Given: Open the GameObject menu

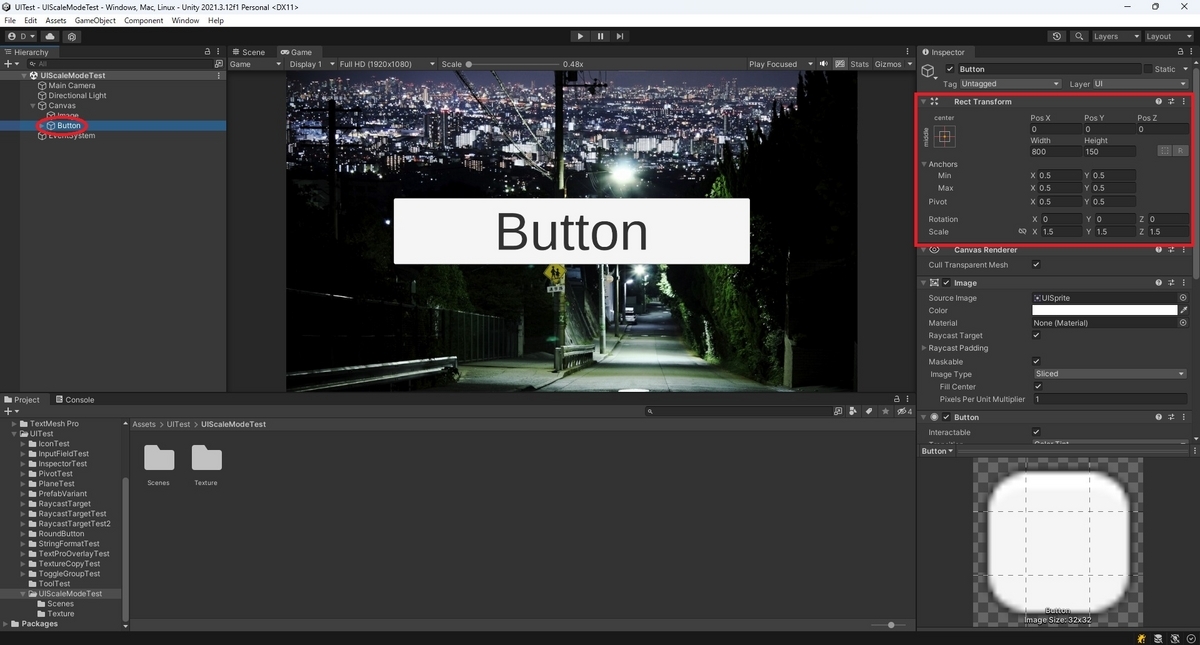Looking at the screenshot, I should point(95,20).
